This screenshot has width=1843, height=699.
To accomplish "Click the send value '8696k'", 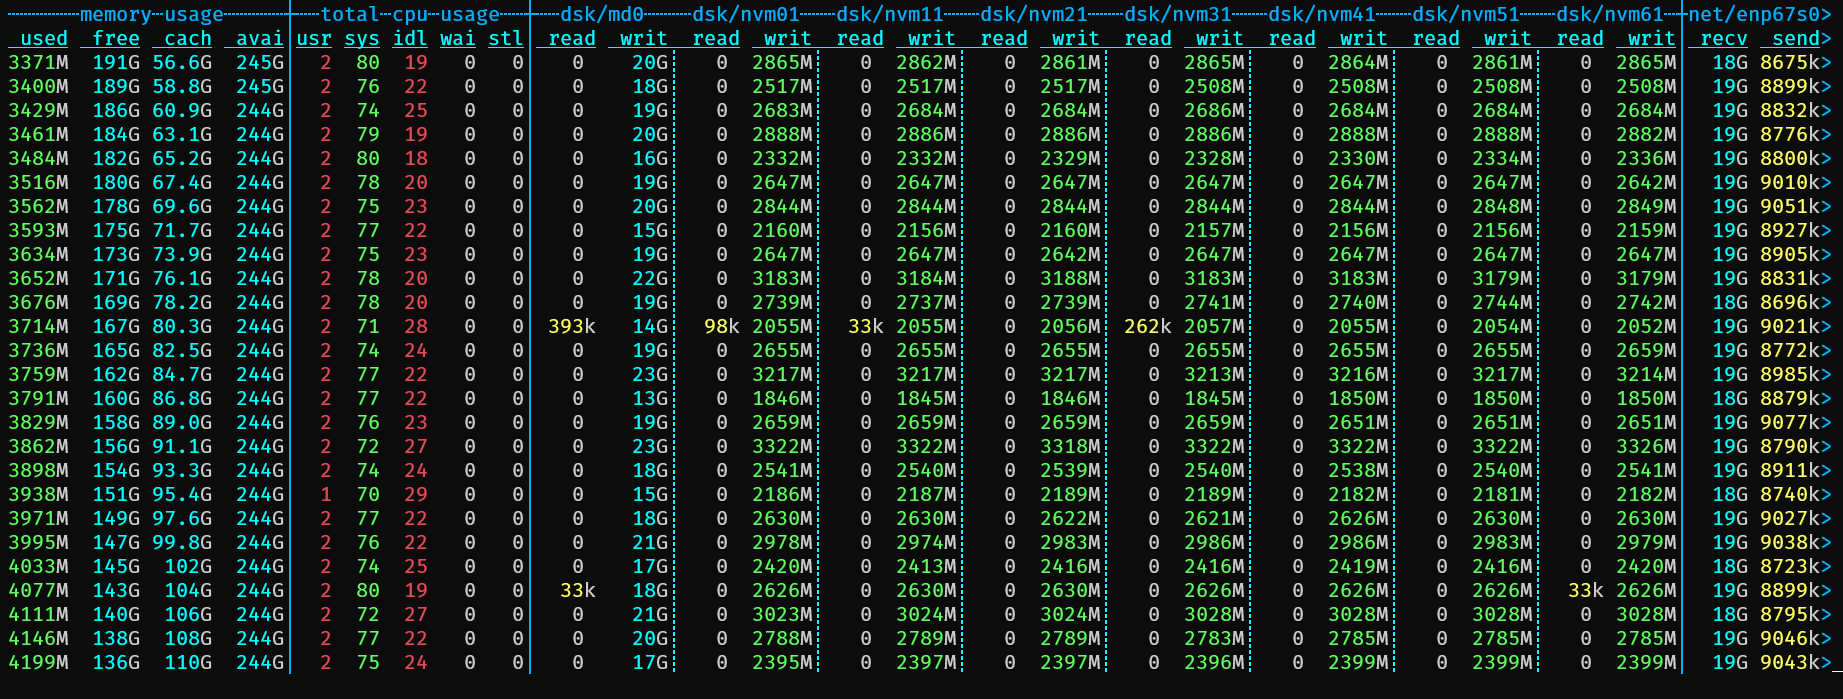I will coord(1790,302).
